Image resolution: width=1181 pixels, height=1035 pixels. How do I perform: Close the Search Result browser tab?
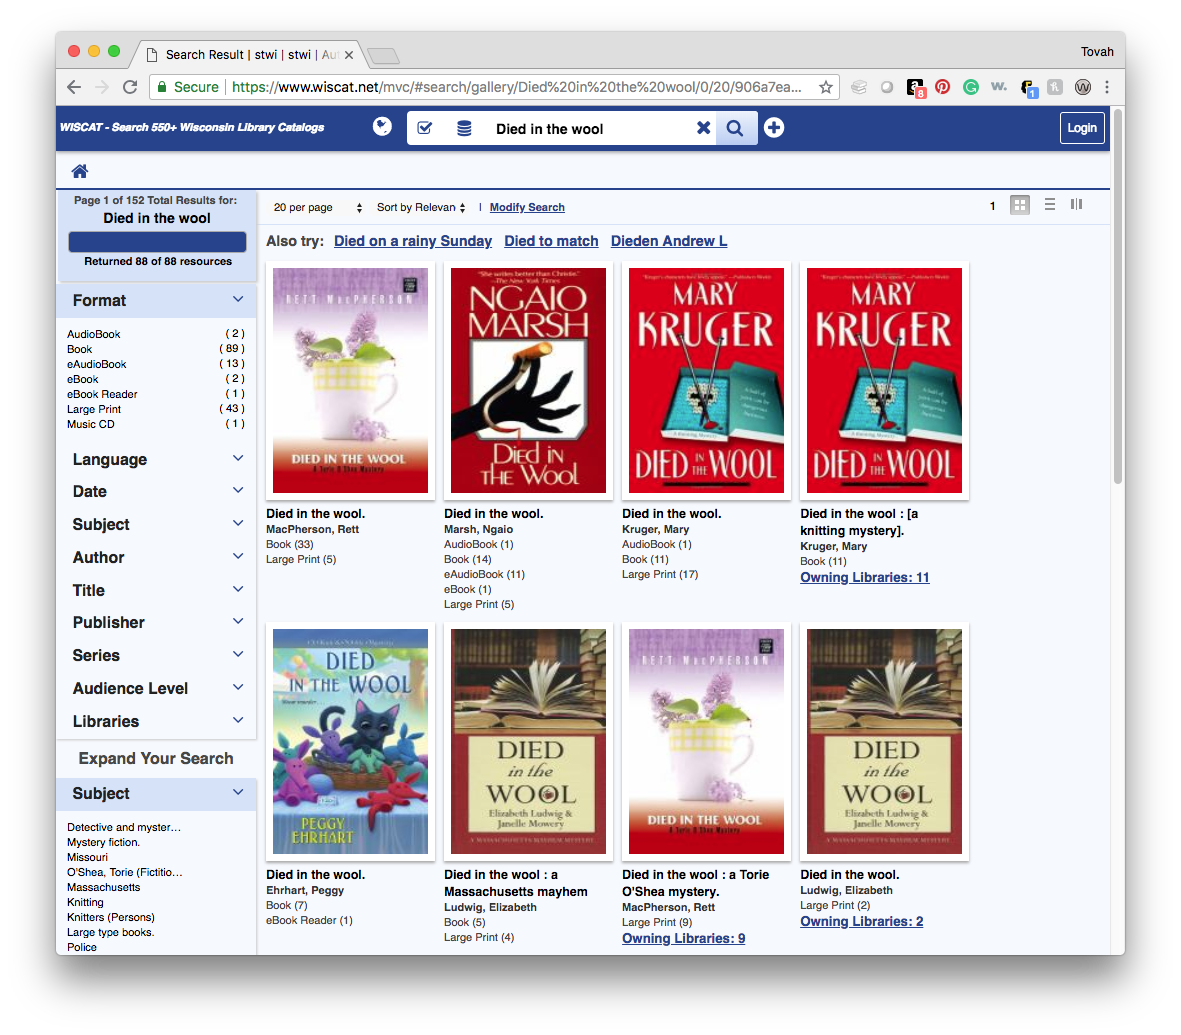349,55
